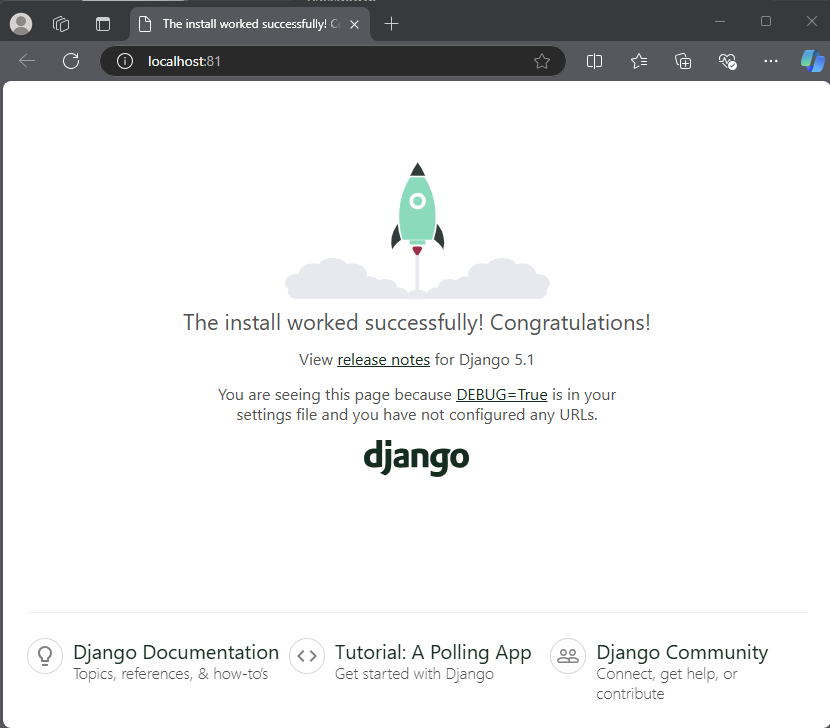Click the code brackets tutorial icon
Image resolution: width=830 pixels, height=728 pixels.
coord(307,656)
